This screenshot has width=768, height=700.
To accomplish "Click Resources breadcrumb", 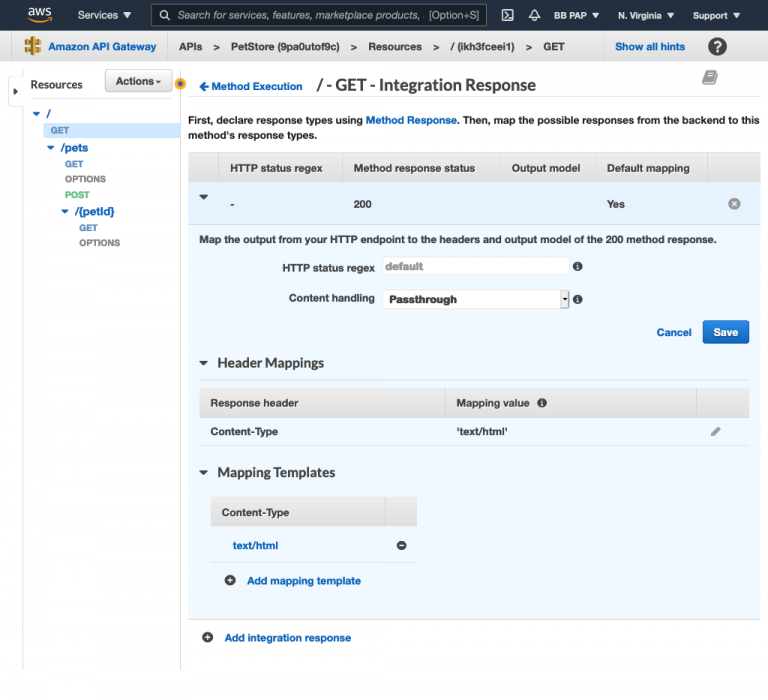I will (395, 47).
